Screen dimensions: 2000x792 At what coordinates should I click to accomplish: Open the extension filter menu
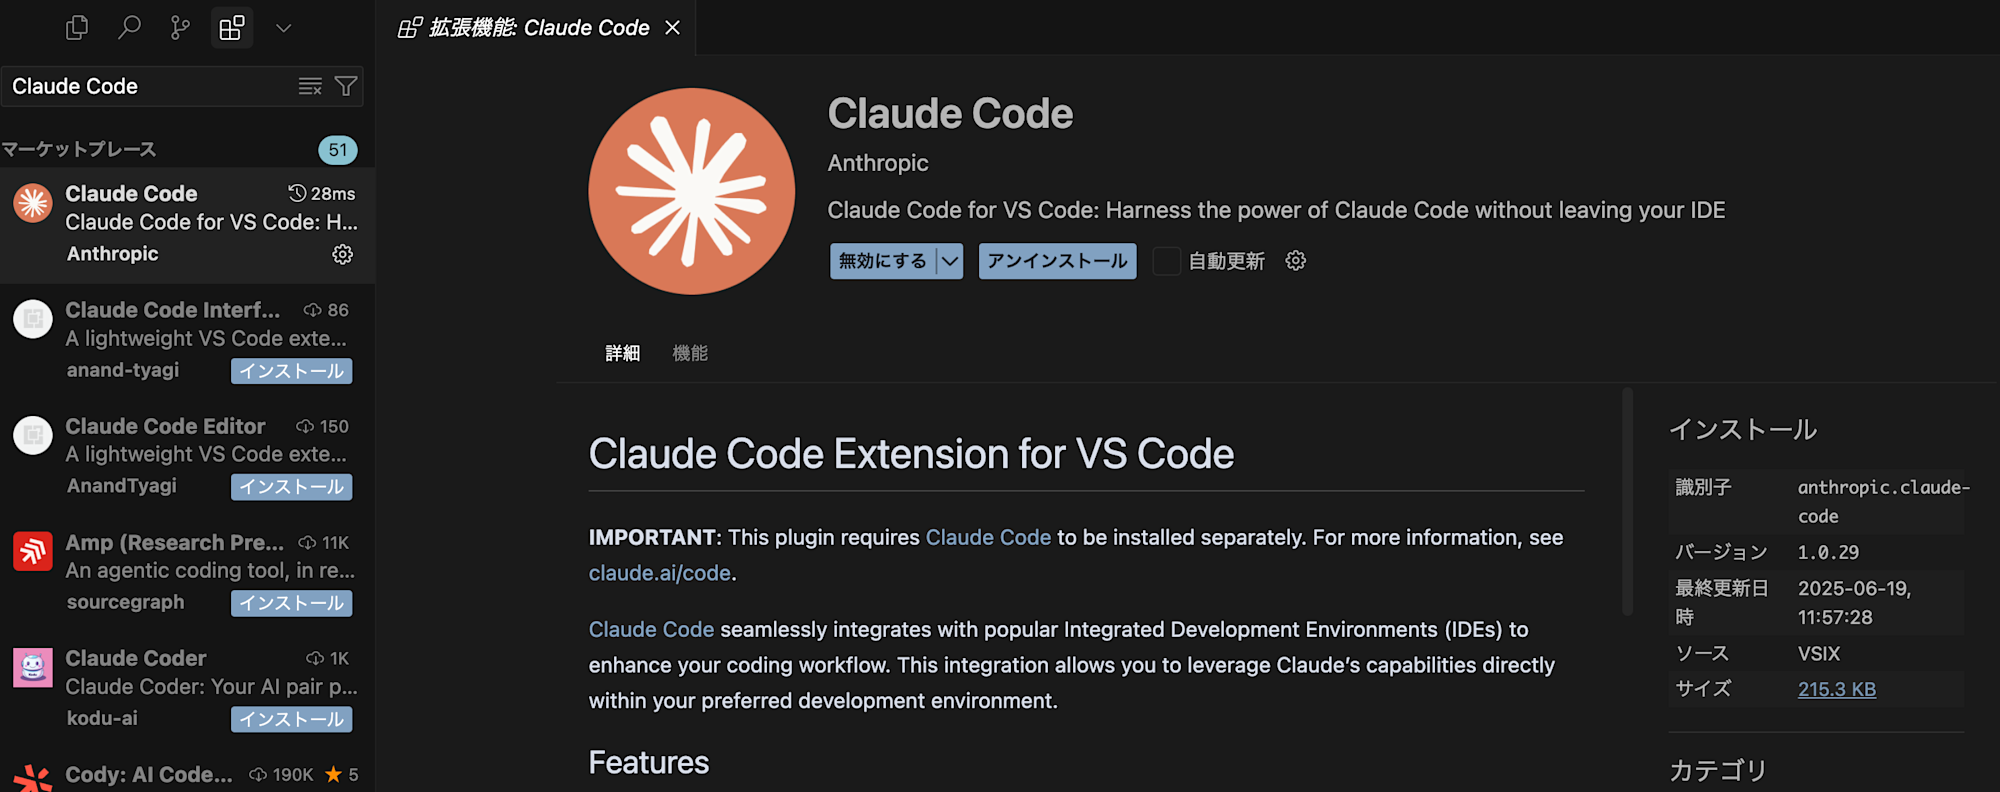(346, 86)
